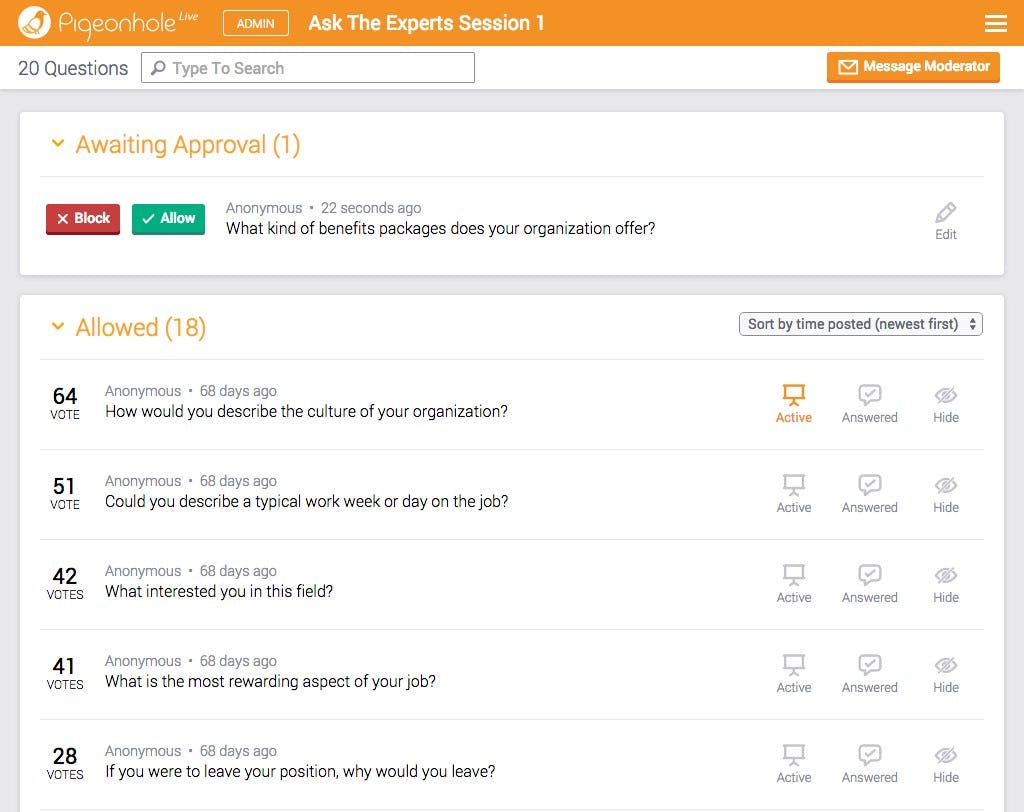Open the 'Sort by time posted' dropdown
Viewport: 1024px width, 812px height.
[x=860, y=324]
